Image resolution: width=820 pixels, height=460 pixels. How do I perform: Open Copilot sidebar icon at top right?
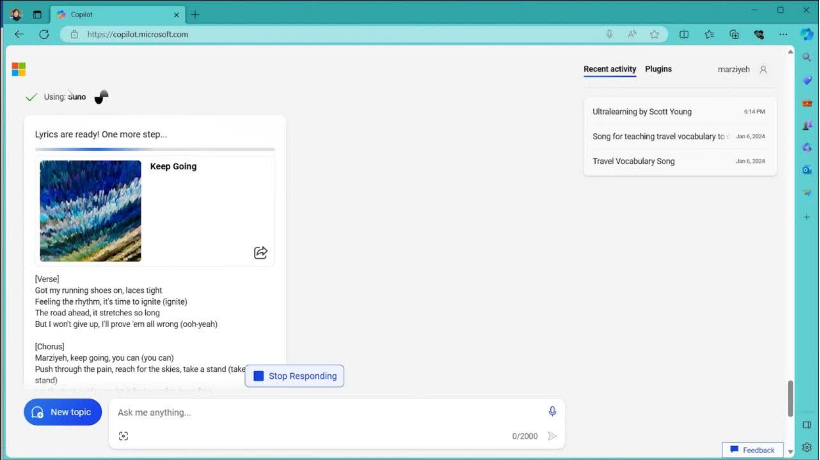807,34
